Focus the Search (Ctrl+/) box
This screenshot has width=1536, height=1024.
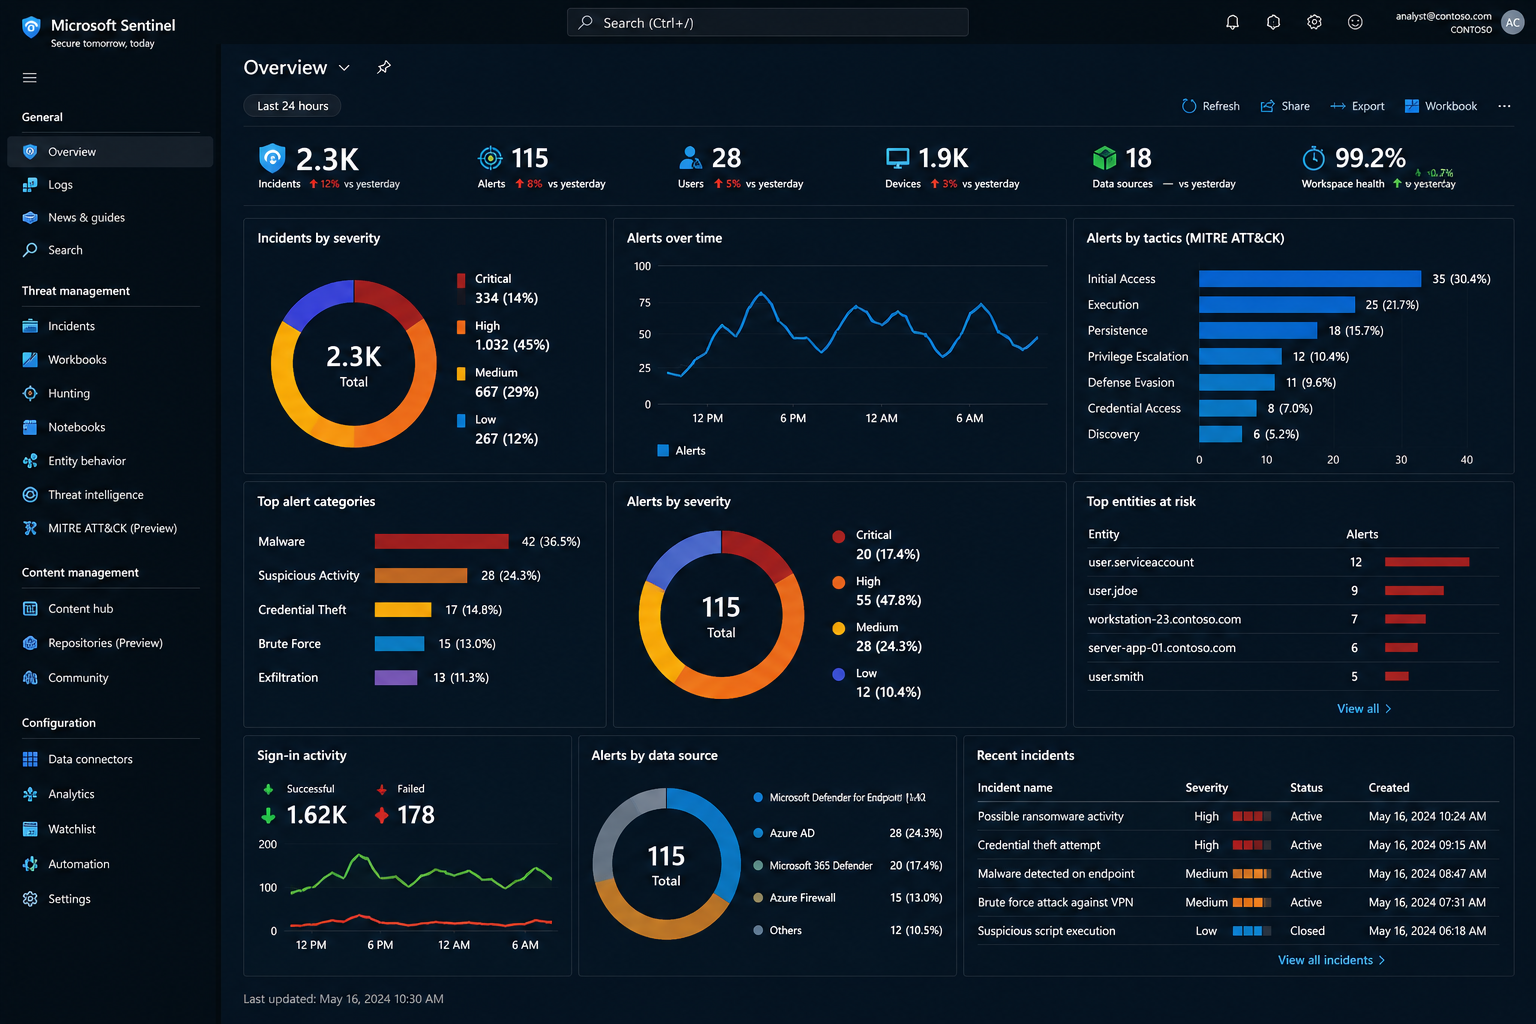768,22
